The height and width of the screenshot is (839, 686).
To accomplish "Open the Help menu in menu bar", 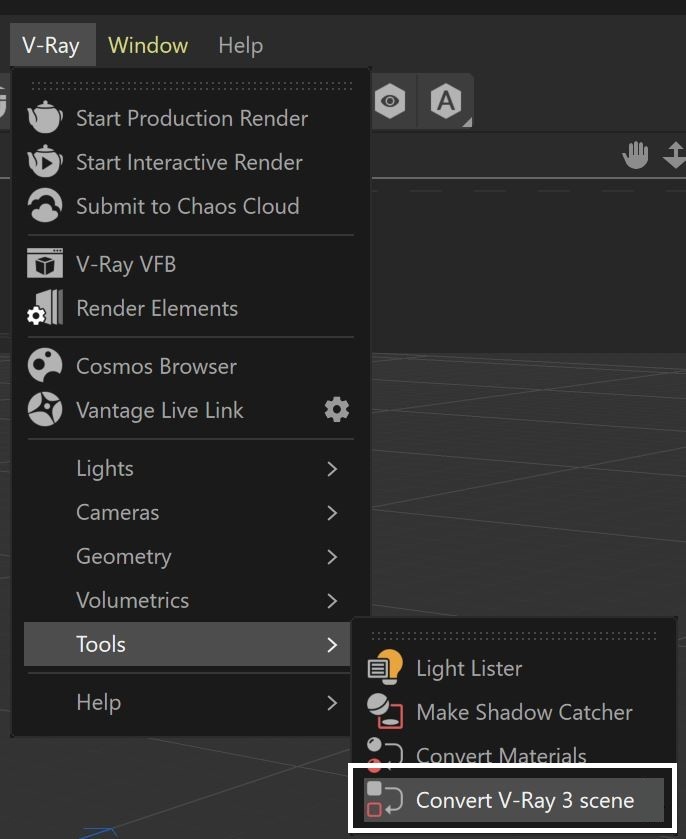I will [x=240, y=45].
